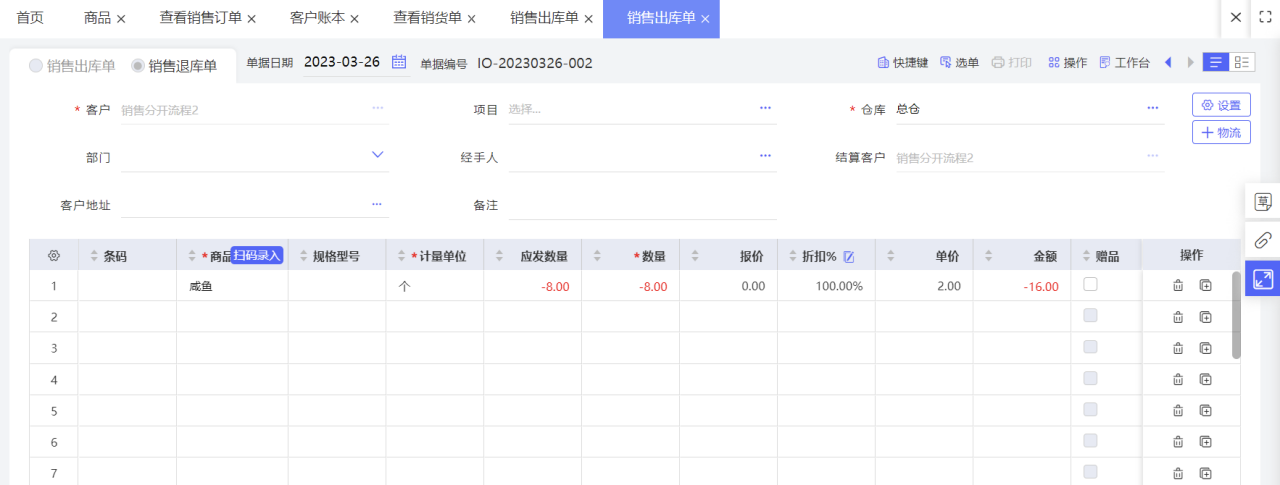
Task: Check the 赠品 checkbox in row 5
Action: pyautogui.click(x=1090, y=409)
